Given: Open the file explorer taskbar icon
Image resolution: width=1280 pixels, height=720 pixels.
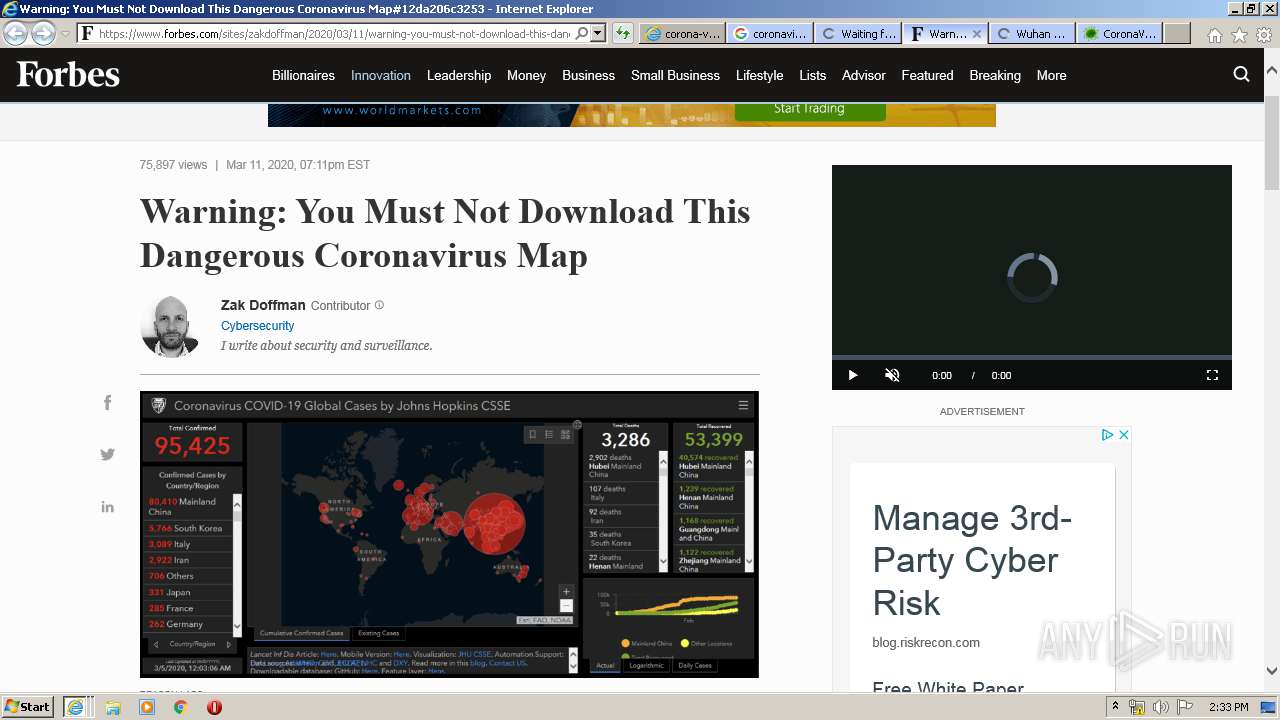Looking at the screenshot, I should point(113,707).
